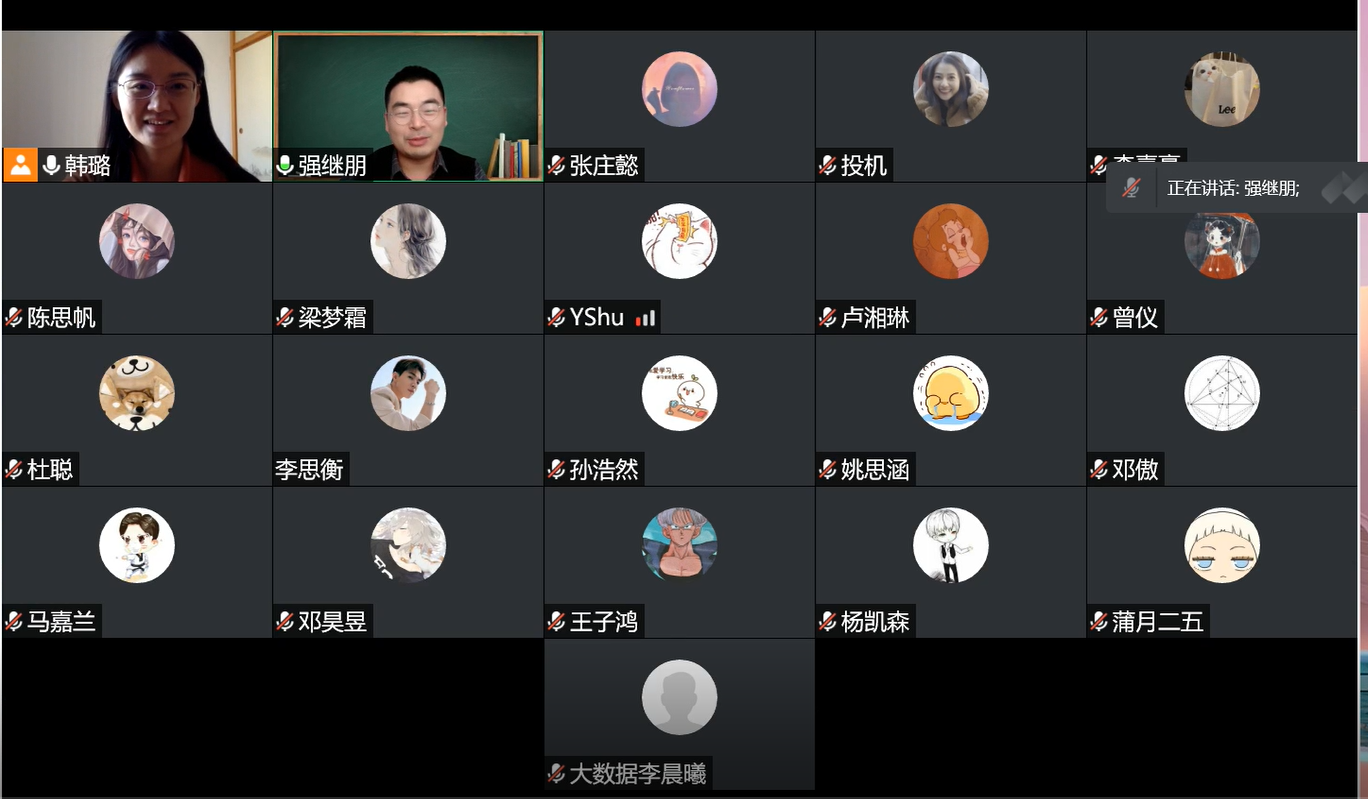Click the muted microphone icon beside 蒲月二五

(1099, 622)
